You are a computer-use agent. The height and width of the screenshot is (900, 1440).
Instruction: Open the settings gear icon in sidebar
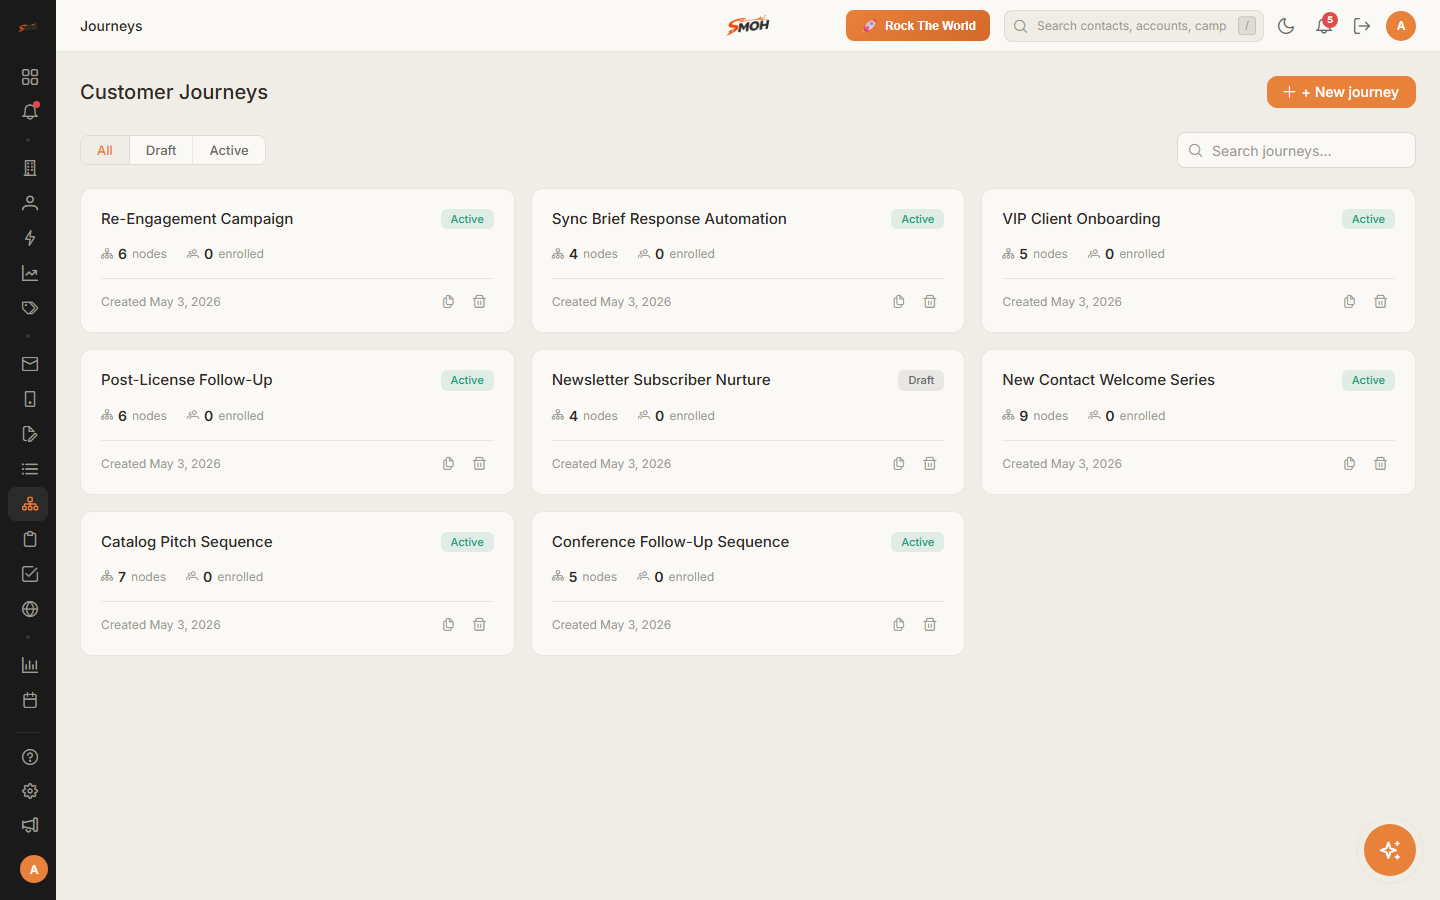(30, 791)
